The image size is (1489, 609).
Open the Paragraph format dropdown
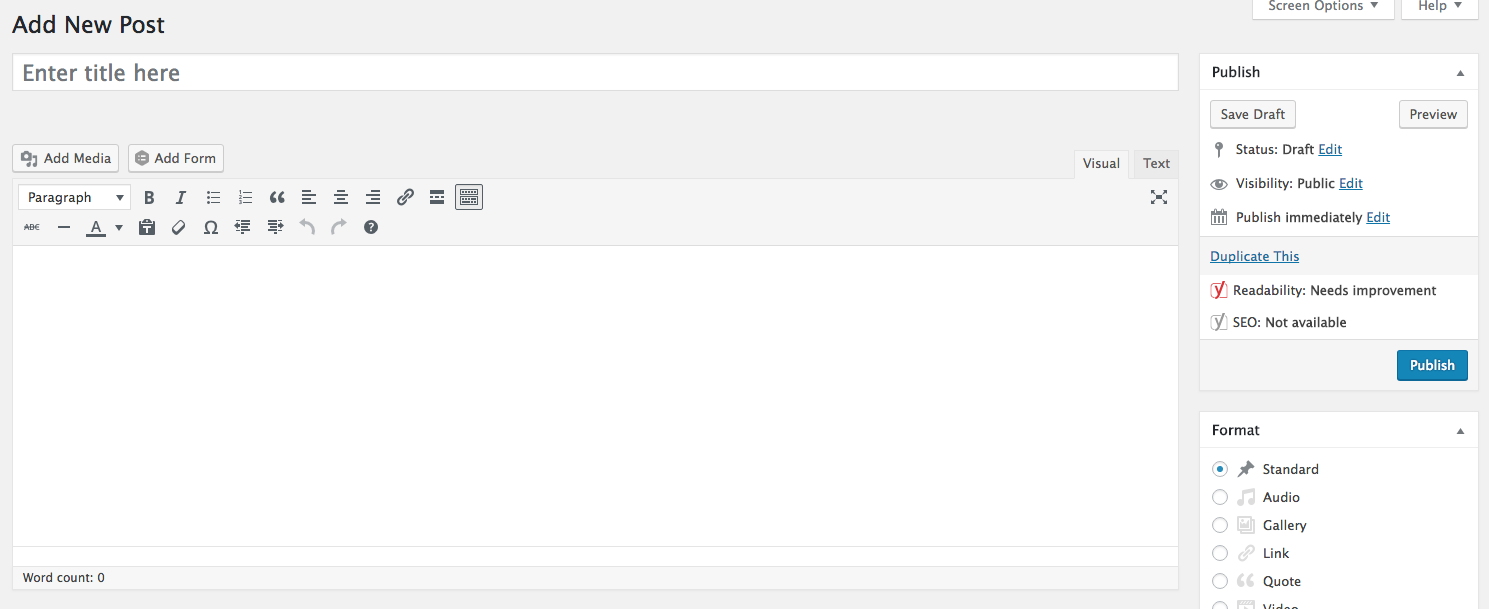pyautogui.click(x=75, y=197)
